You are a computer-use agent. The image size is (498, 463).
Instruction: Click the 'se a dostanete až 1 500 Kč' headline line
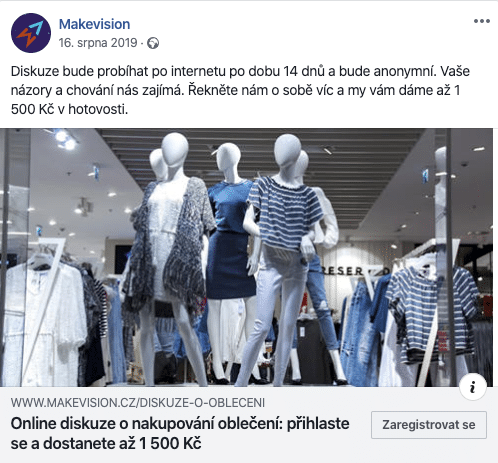tap(106, 444)
